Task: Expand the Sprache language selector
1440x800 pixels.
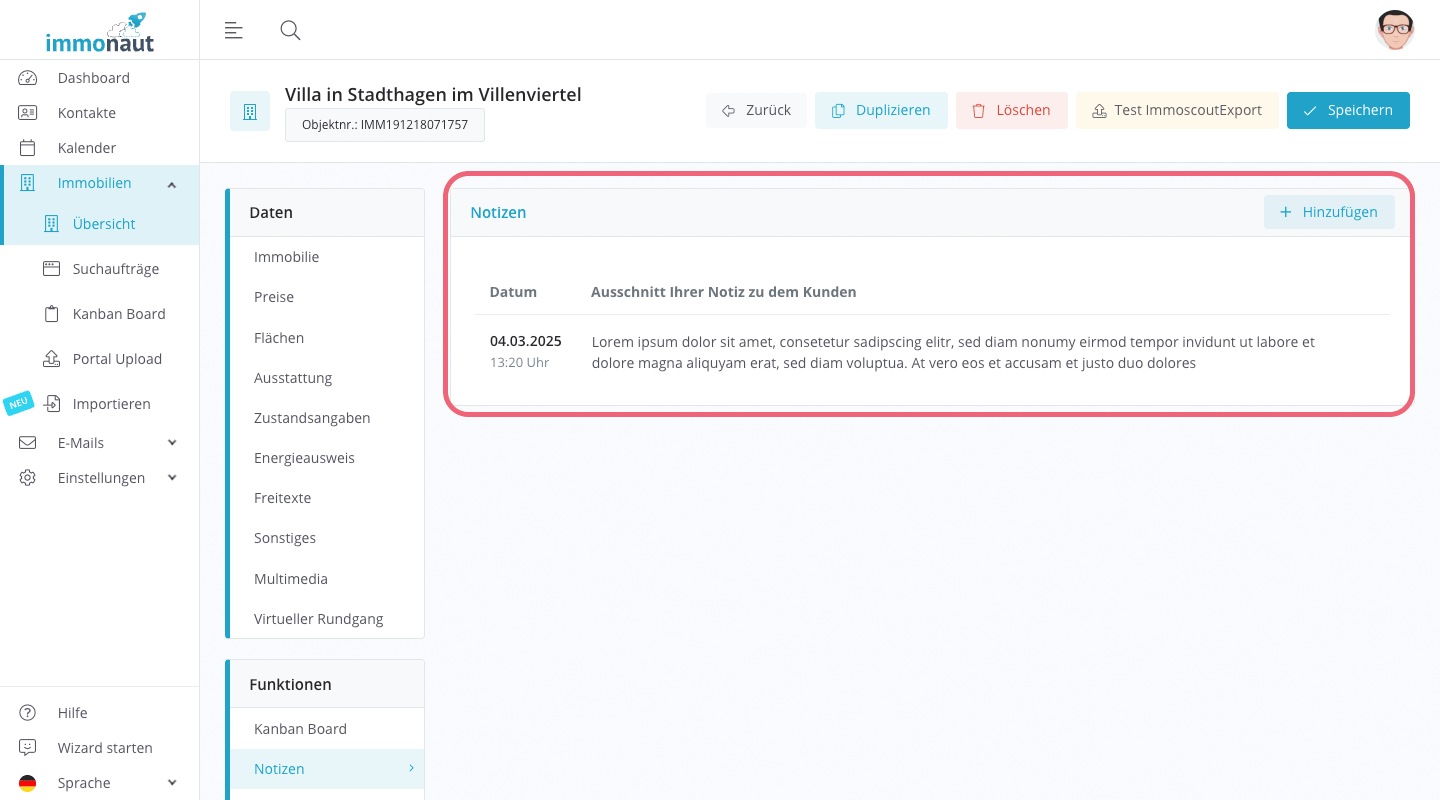Action: pyautogui.click(x=171, y=782)
